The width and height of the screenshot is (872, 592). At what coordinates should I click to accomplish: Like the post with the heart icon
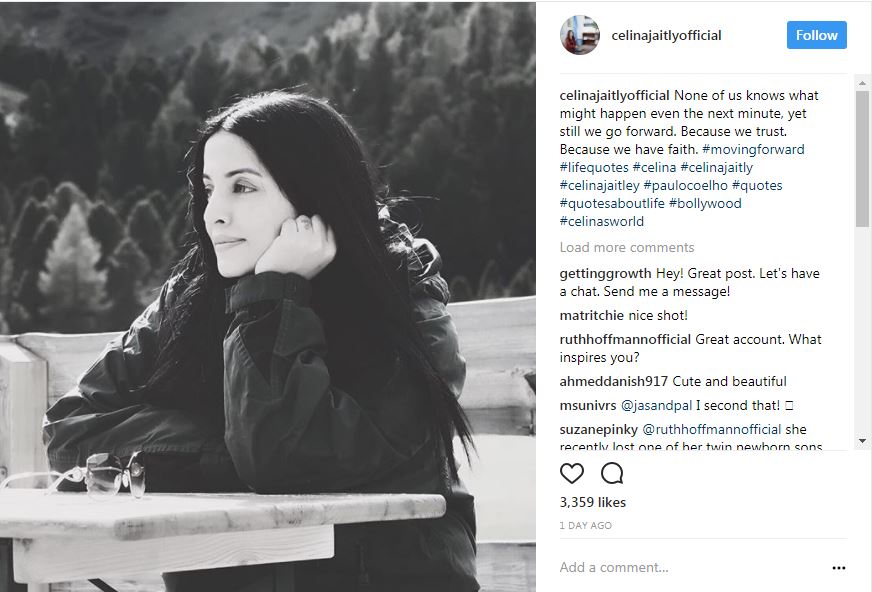[572, 473]
